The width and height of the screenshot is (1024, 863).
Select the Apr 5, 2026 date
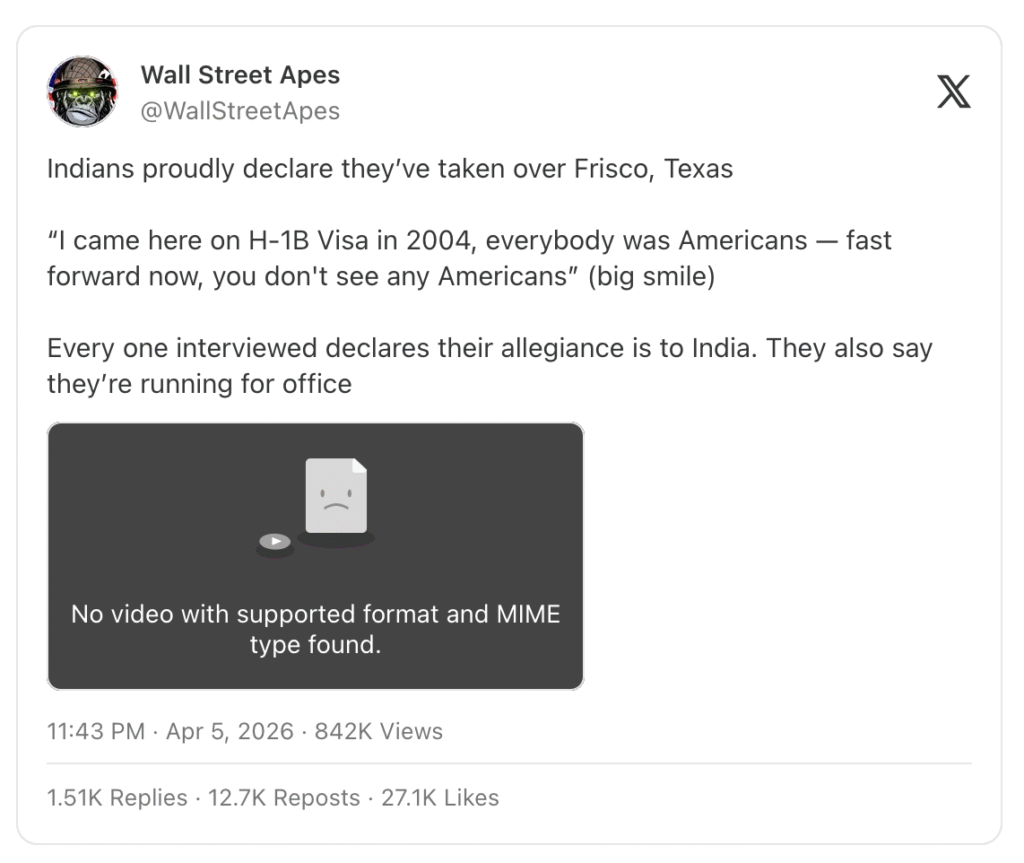tap(230, 731)
